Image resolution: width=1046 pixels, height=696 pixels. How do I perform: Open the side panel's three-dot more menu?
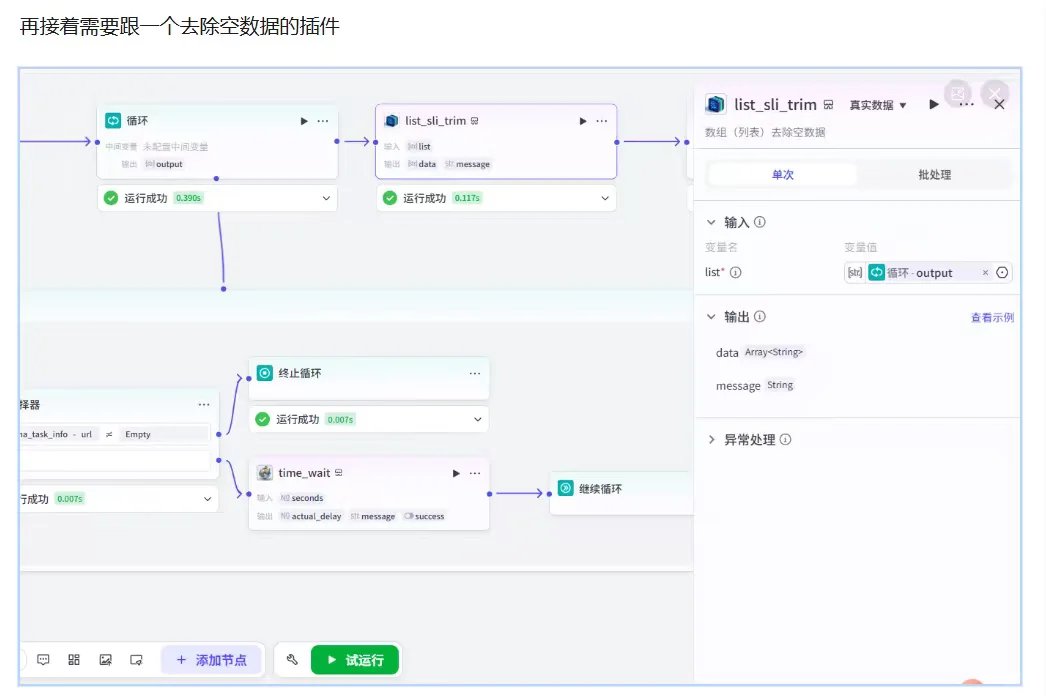click(x=966, y=104)
